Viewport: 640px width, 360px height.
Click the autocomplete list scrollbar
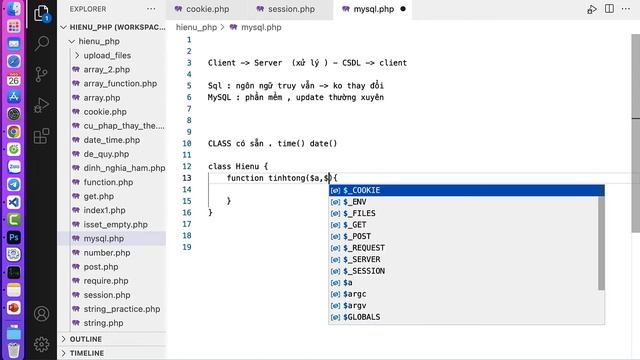pyautogui.click(x=601, y=243)
